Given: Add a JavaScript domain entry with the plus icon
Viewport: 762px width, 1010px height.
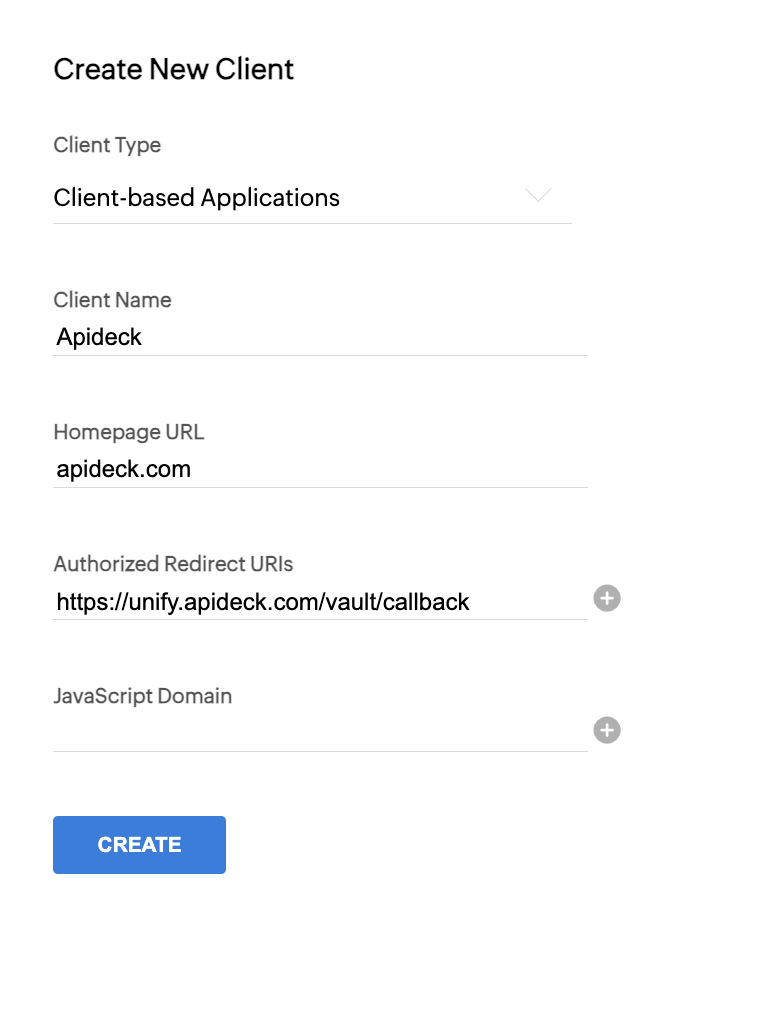Looking at the screenshot, I should [x=607, y=730].
